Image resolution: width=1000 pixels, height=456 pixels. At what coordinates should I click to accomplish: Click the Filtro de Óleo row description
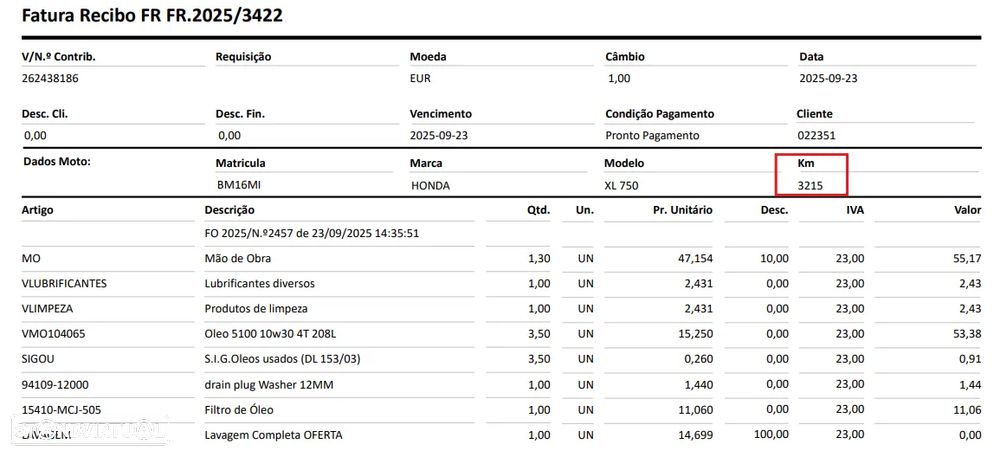click(238, 409)
